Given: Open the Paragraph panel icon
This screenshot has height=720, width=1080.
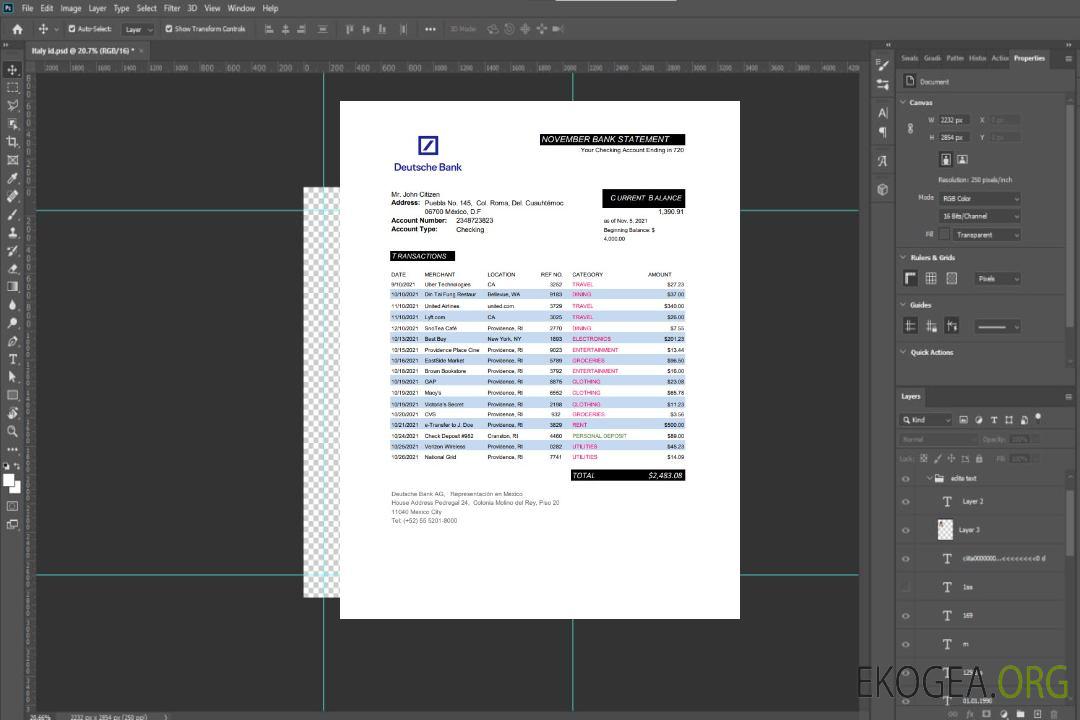Looking at the screenshot, I should coord(882,132).
